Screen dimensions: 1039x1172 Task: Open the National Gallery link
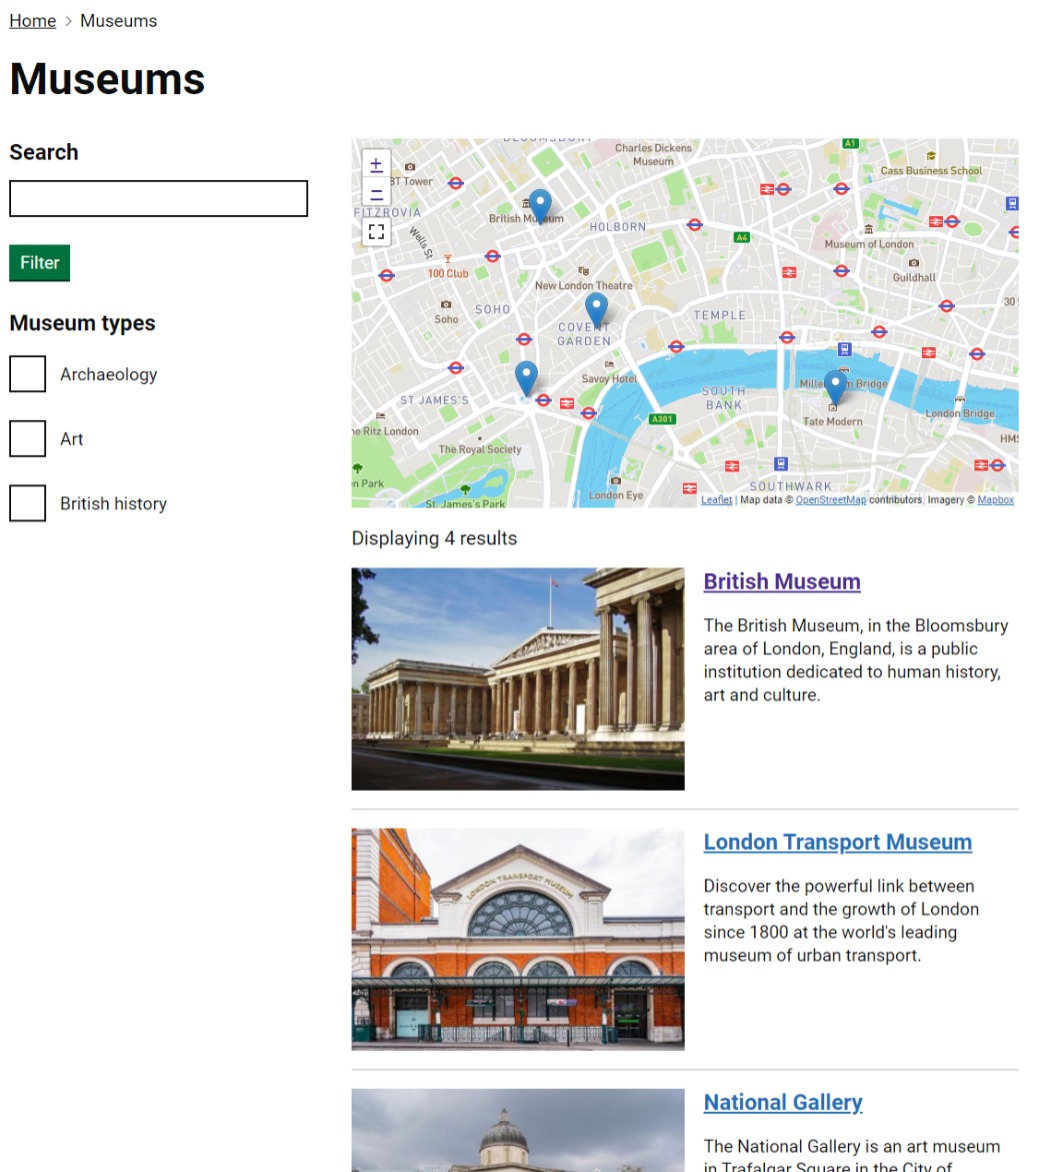point(783,1102)
